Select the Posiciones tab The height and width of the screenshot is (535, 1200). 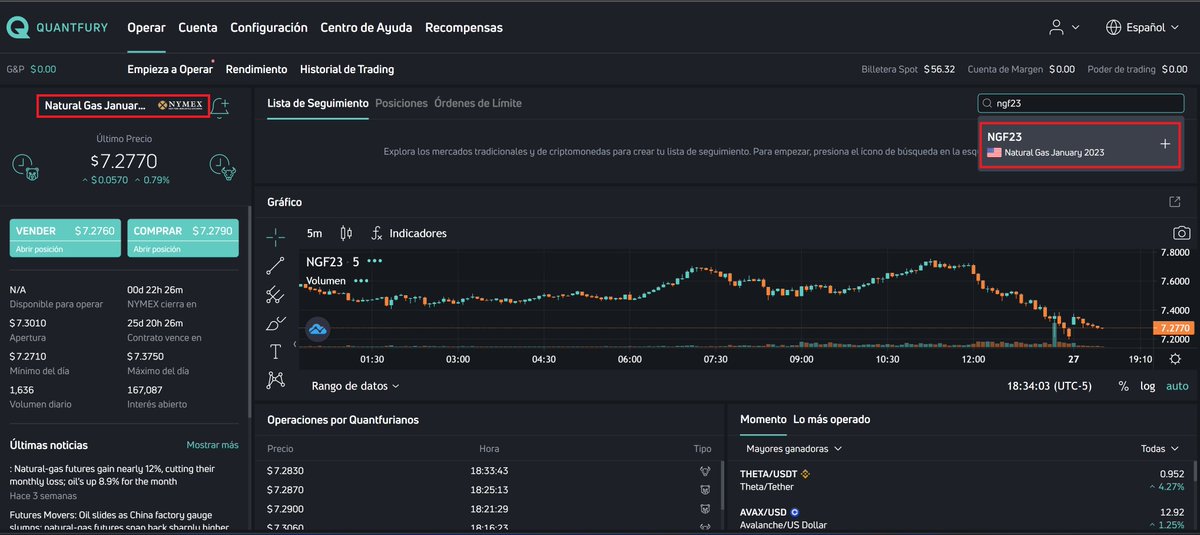click(401, 103)
